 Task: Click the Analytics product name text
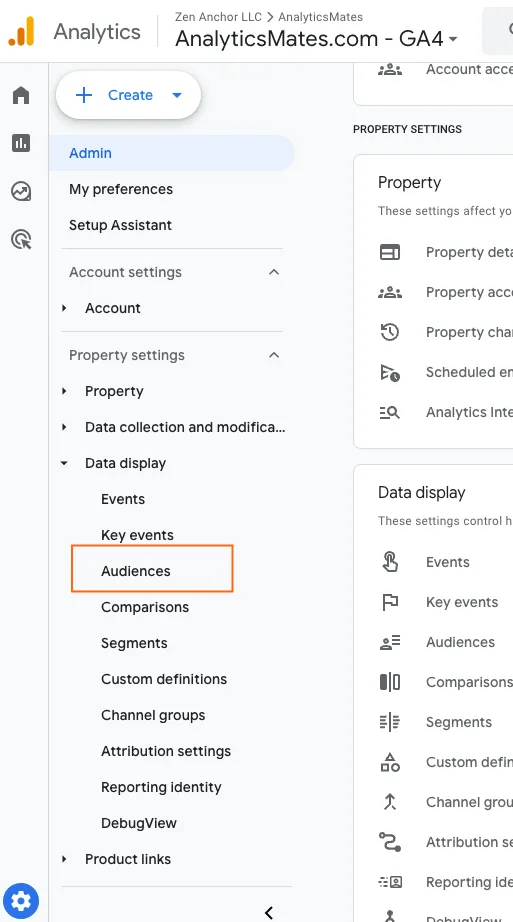[97, 31]
